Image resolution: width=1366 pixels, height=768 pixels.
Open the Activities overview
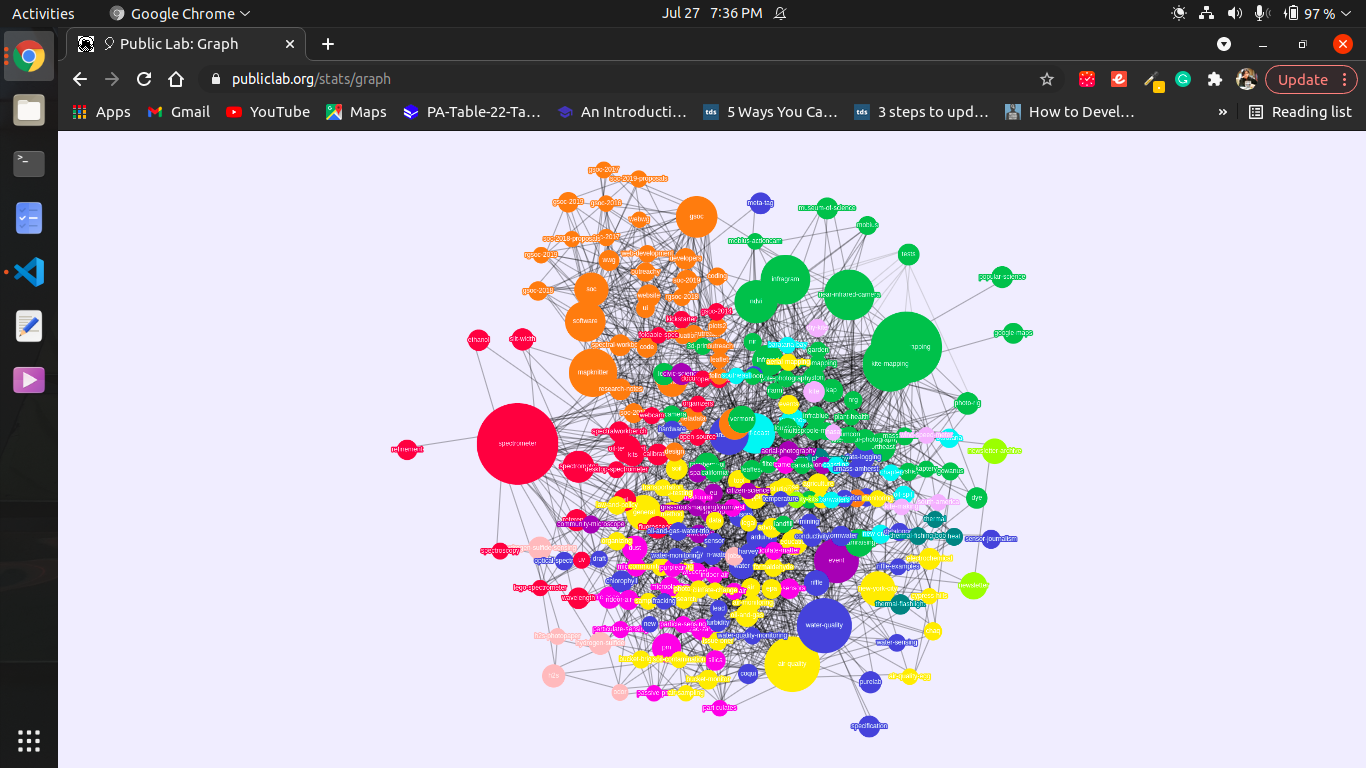[43, 13]
